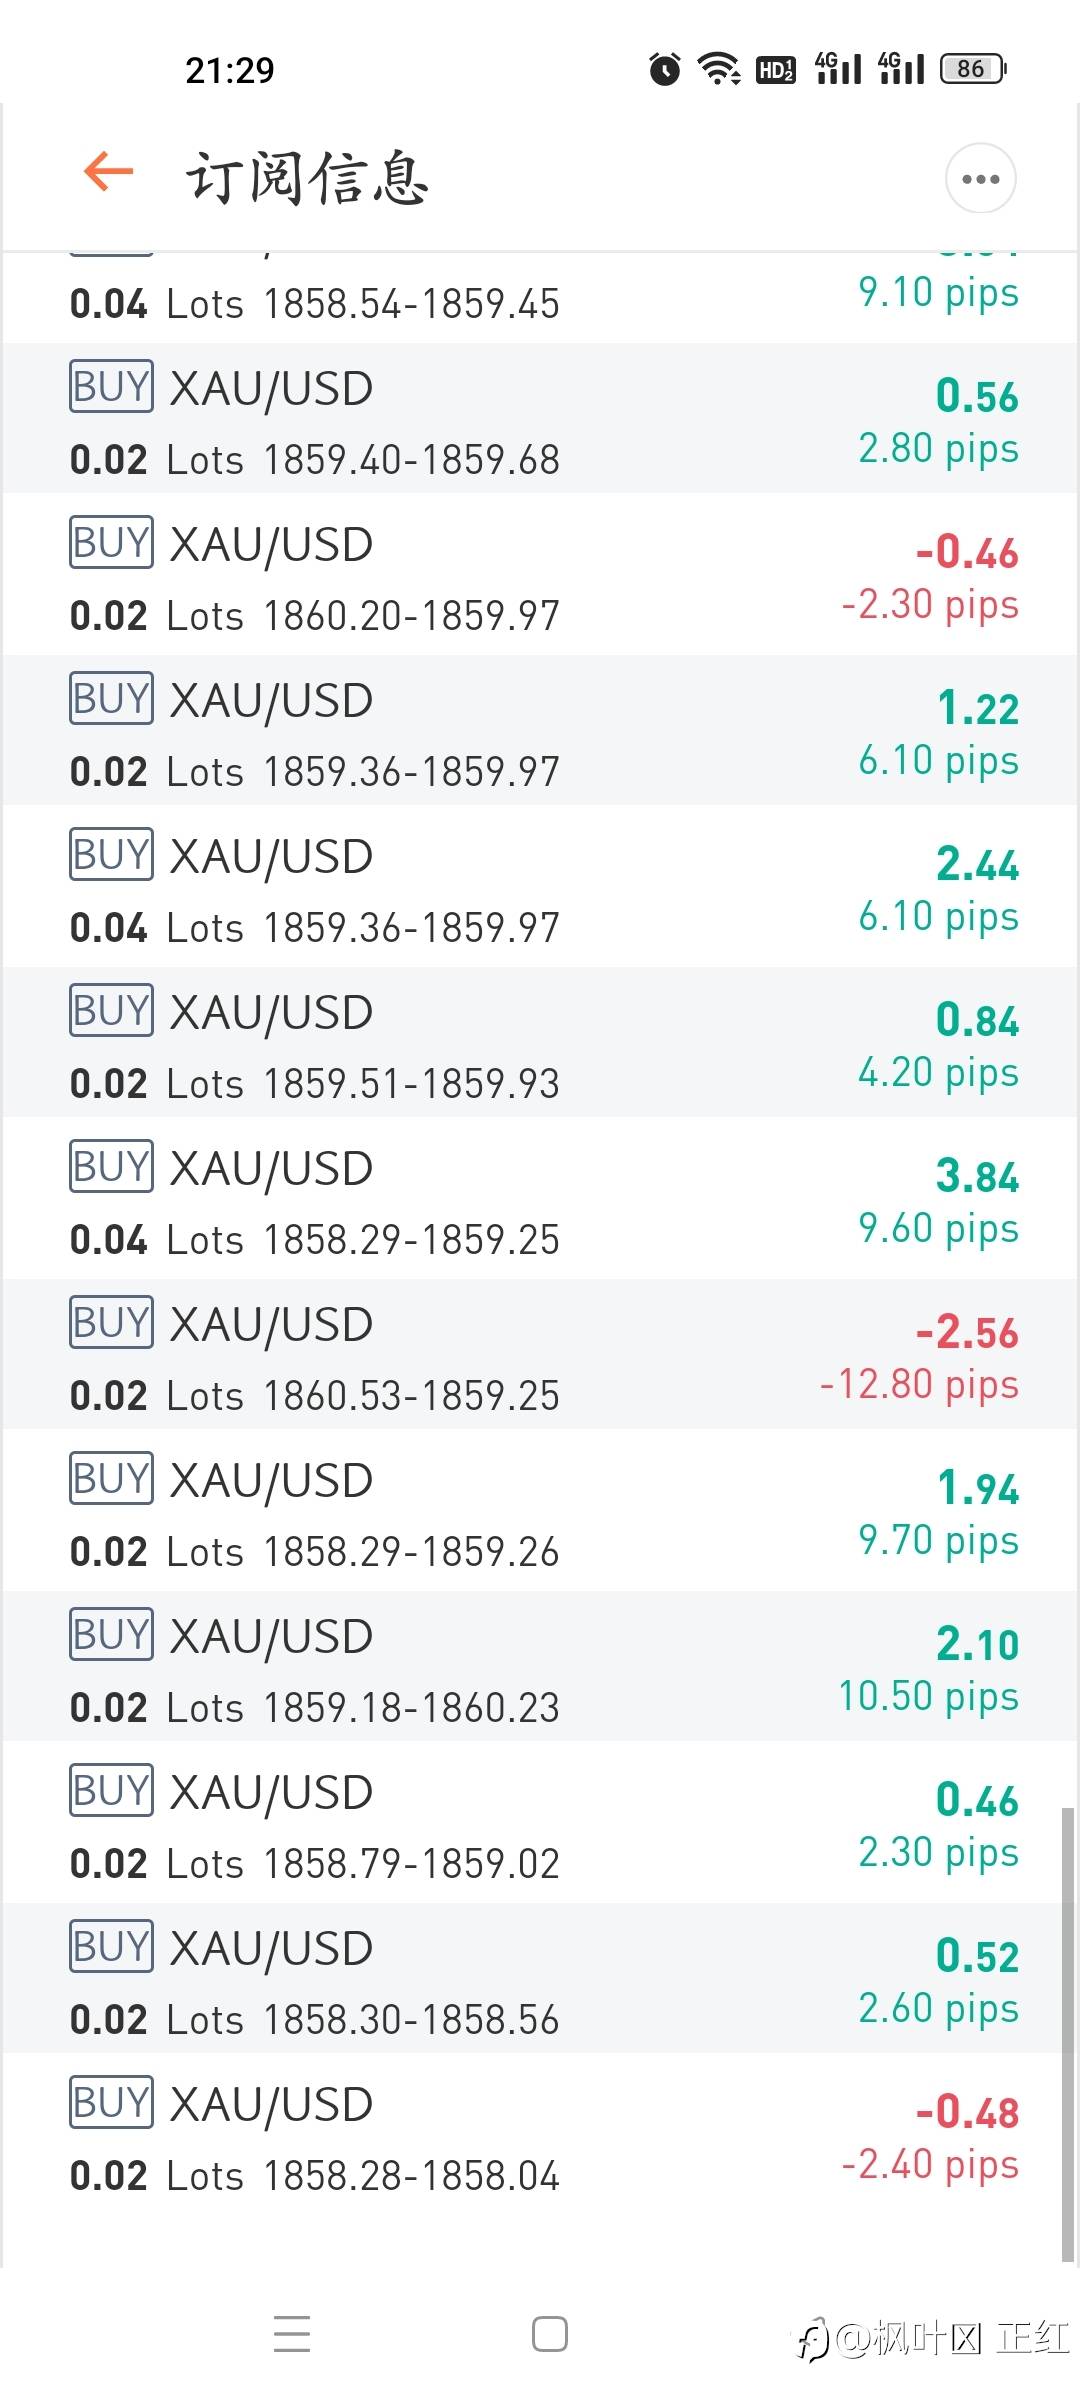Screen dimensions: 1080x2400
Task: Tap the Android home square button
Action: pyautogui.click(x=550, y=2333)
